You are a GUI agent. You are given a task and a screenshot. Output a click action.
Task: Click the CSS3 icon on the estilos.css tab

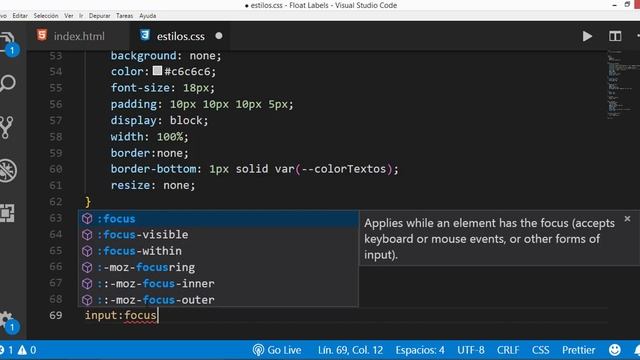(x=144, y=35)
